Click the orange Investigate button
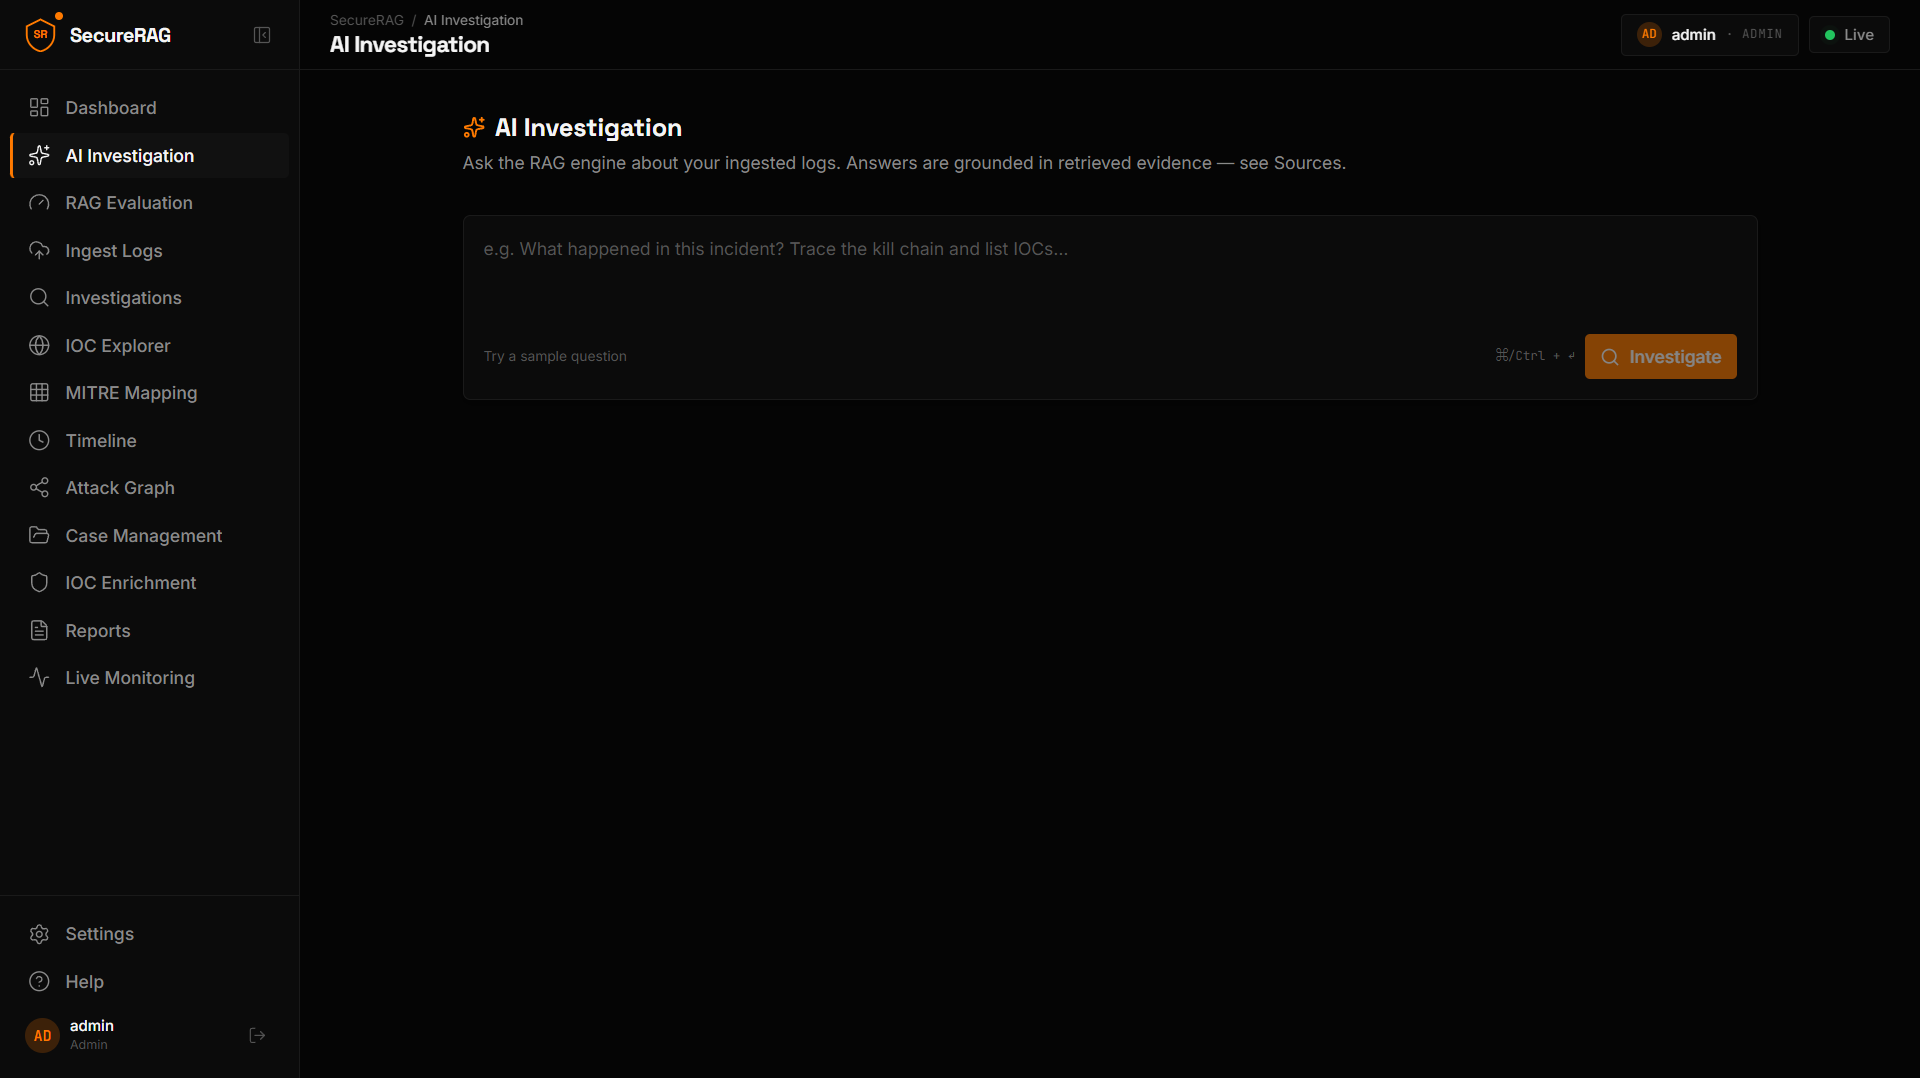This screenshot has height=1078, width=1920. [x=1660, y=356]
